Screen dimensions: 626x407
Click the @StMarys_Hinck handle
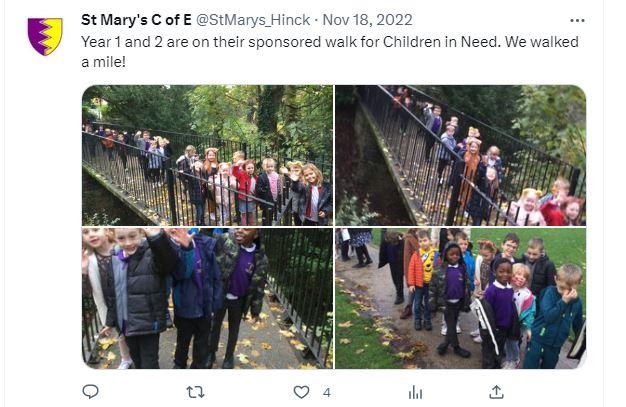click(253, 20)
